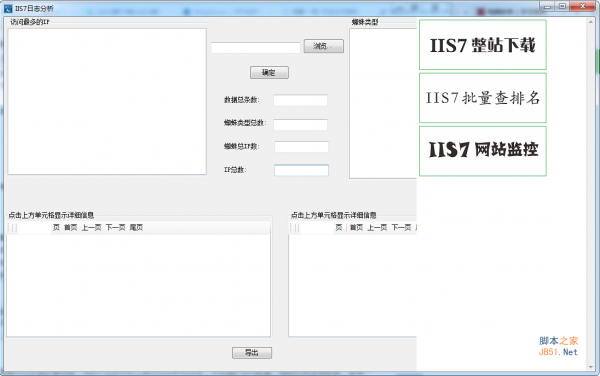Close the IIS7日志分析 window

point(583,6)
